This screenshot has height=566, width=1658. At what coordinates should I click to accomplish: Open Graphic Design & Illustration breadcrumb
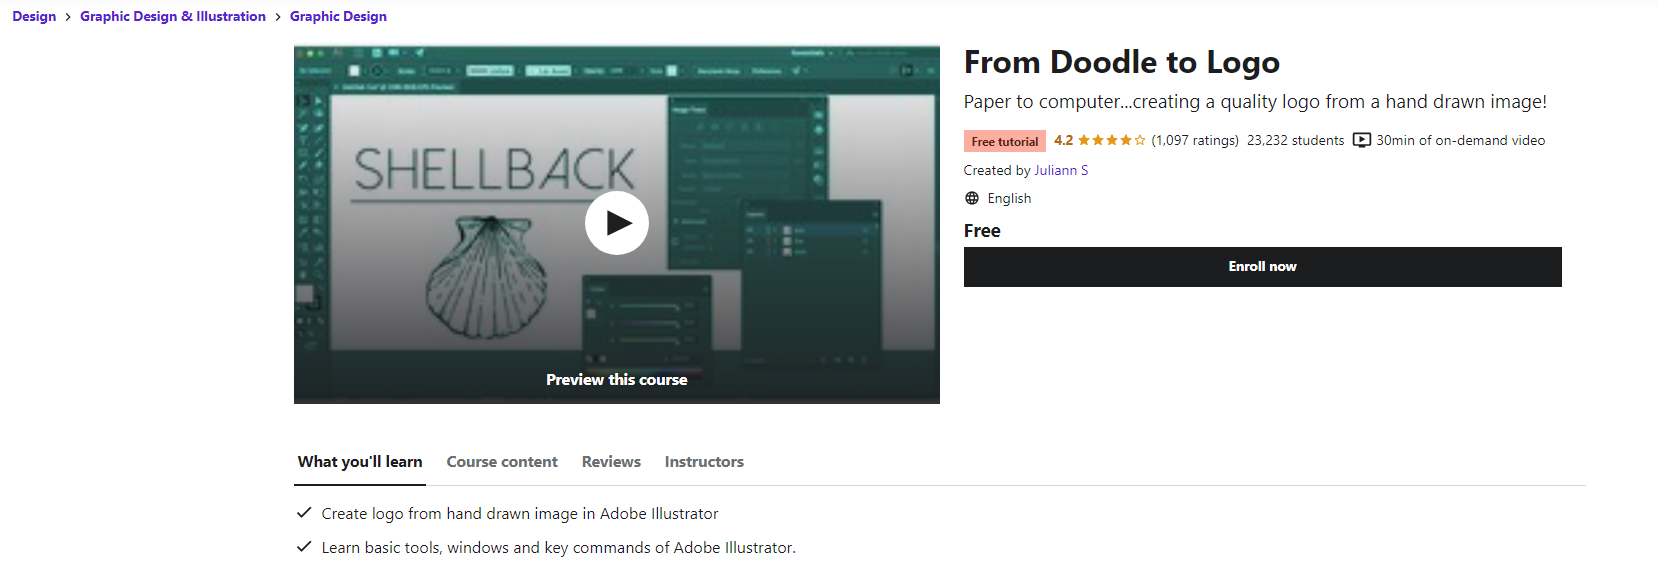(x=173, y=16)
